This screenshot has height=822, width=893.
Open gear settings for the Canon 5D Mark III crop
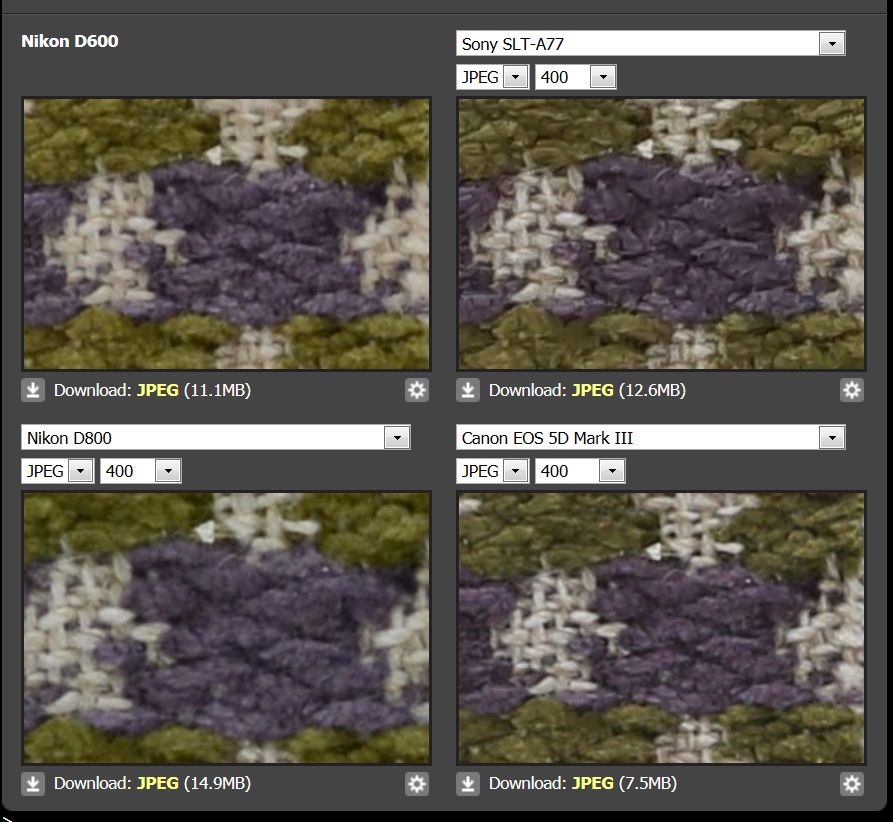[851, 784]
